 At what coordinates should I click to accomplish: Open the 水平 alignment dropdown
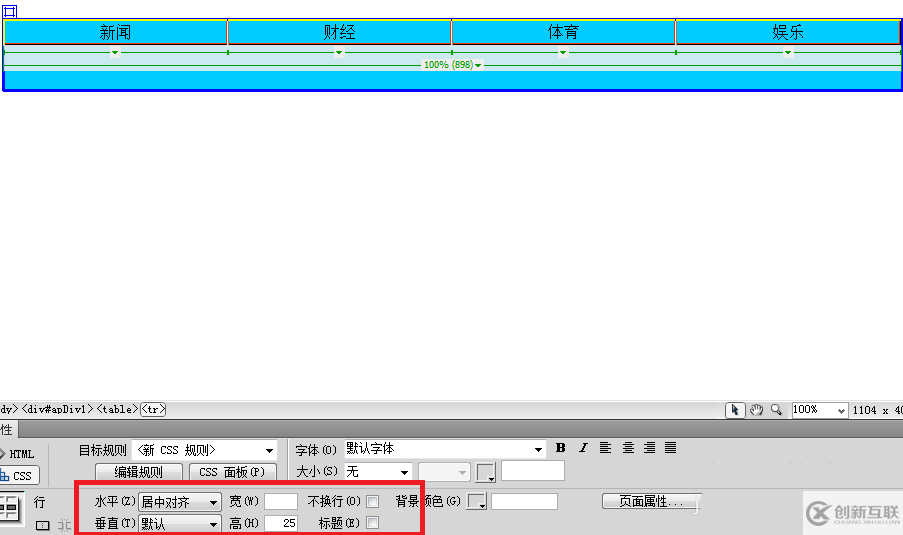click(180, 502)
